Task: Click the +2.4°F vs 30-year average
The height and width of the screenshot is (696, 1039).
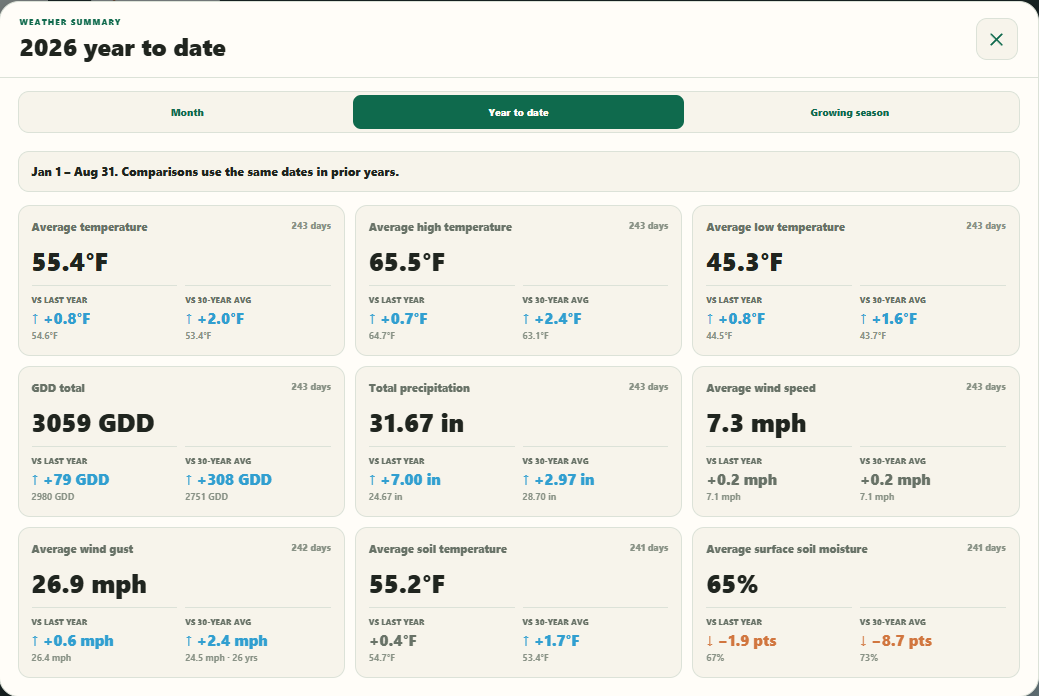Action: 552,319
